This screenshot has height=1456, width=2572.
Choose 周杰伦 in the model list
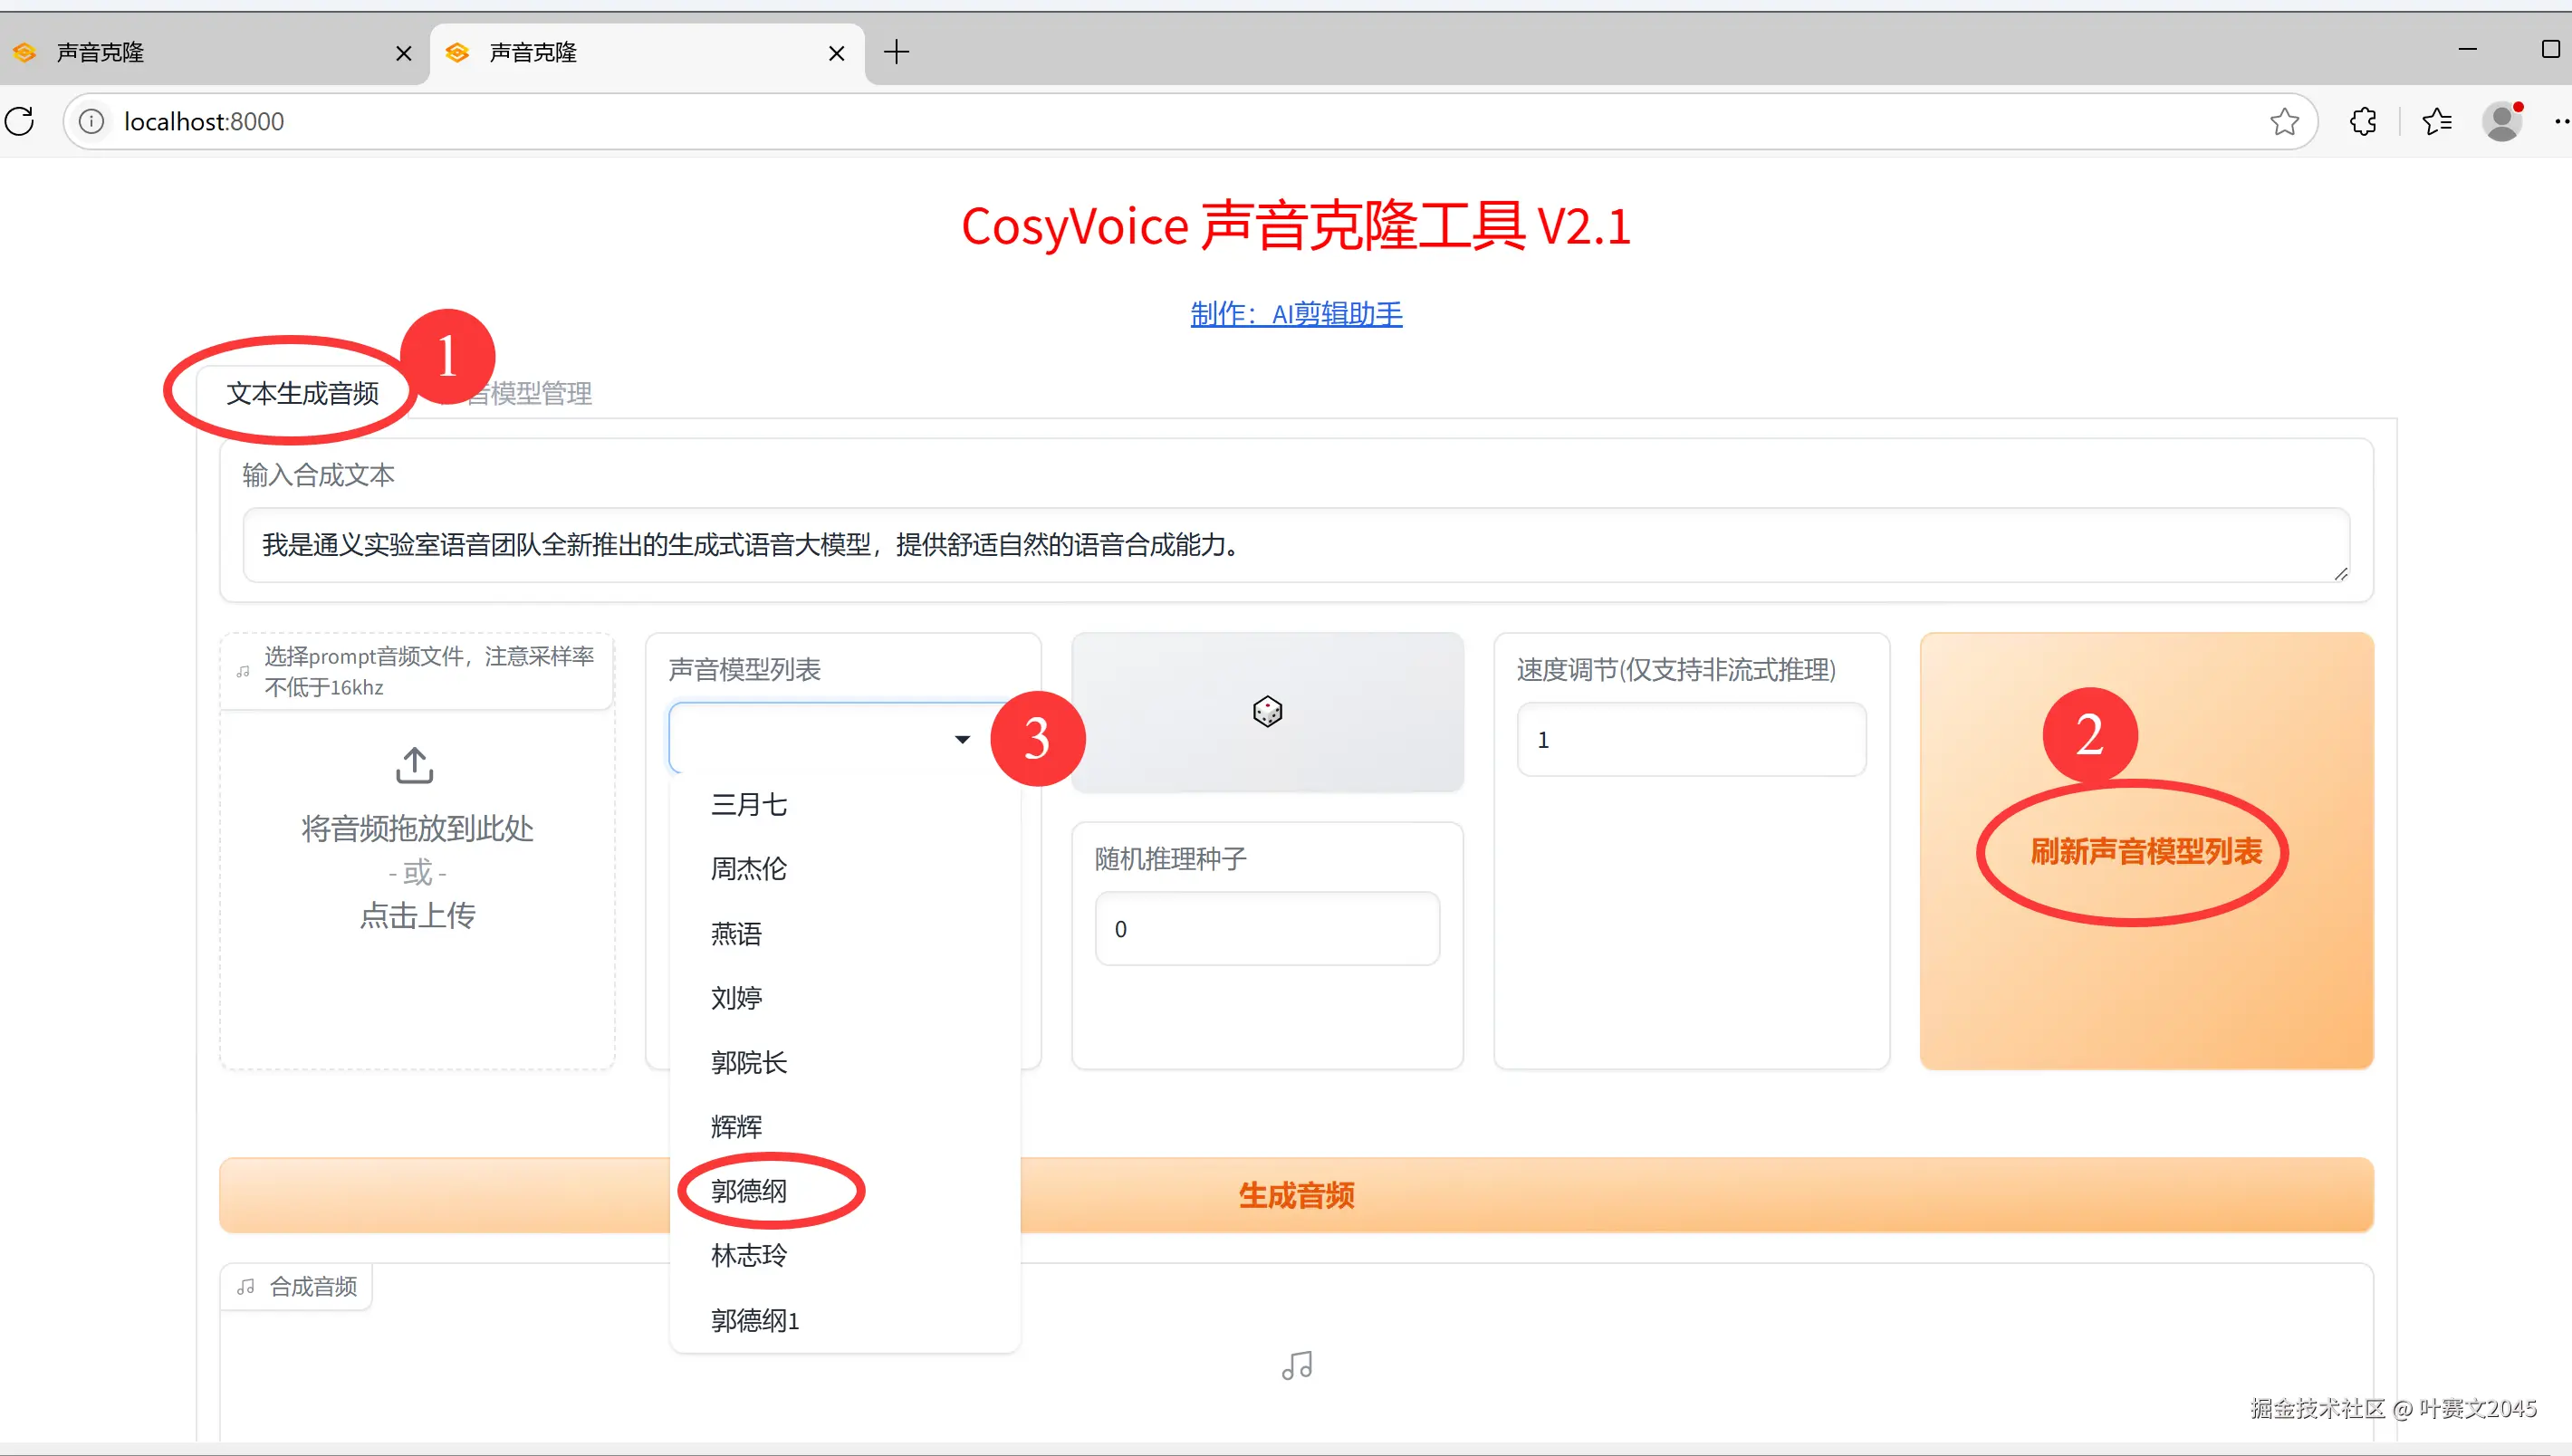tap(749, 868)
